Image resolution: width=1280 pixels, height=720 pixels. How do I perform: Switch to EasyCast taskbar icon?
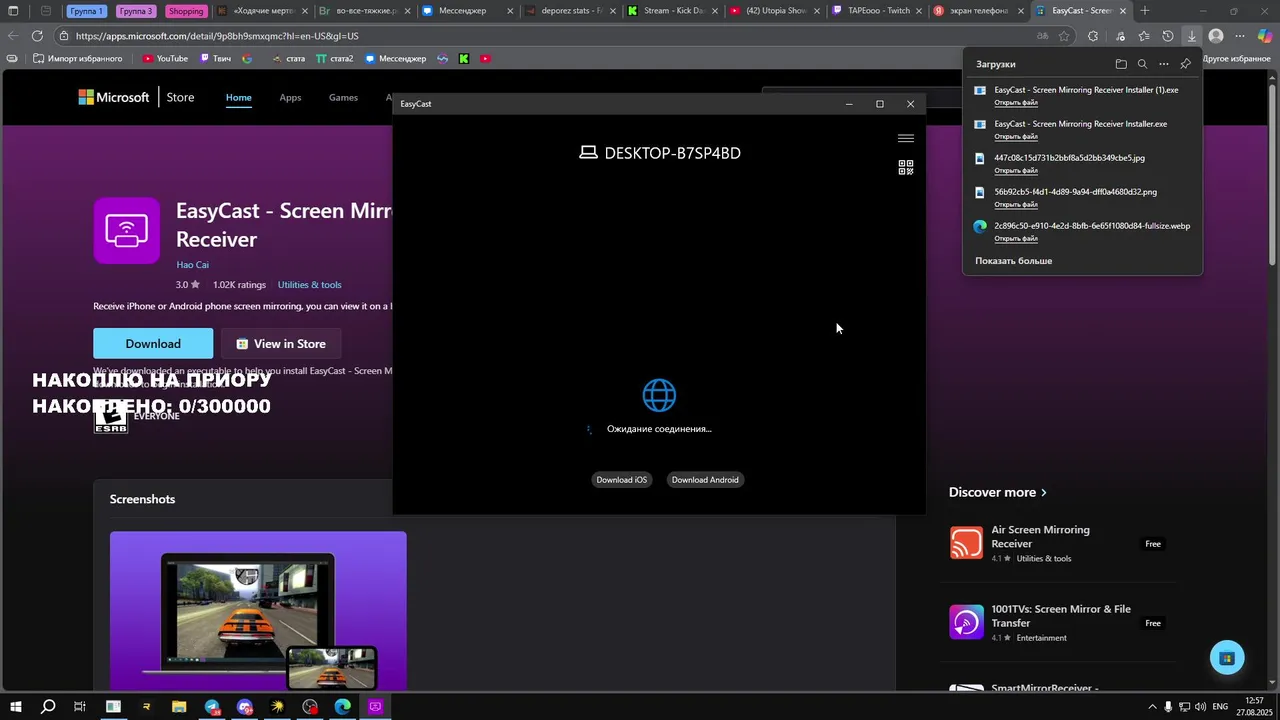tap(375, 707)
